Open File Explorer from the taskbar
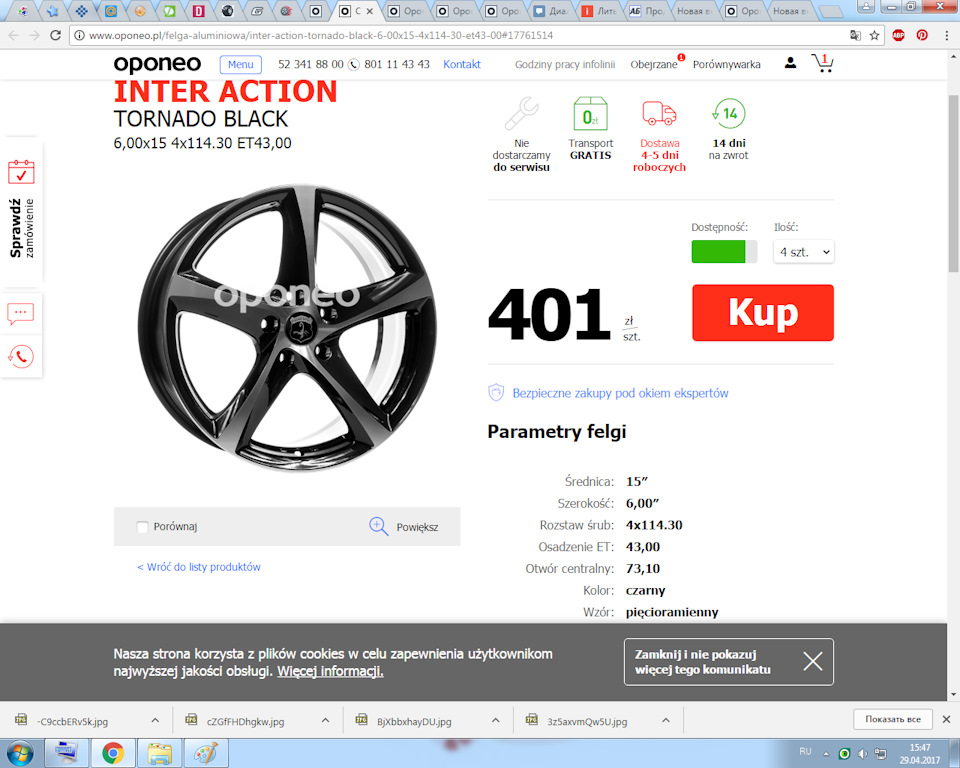Screen dimensions: 960x768 click(159, 753)
